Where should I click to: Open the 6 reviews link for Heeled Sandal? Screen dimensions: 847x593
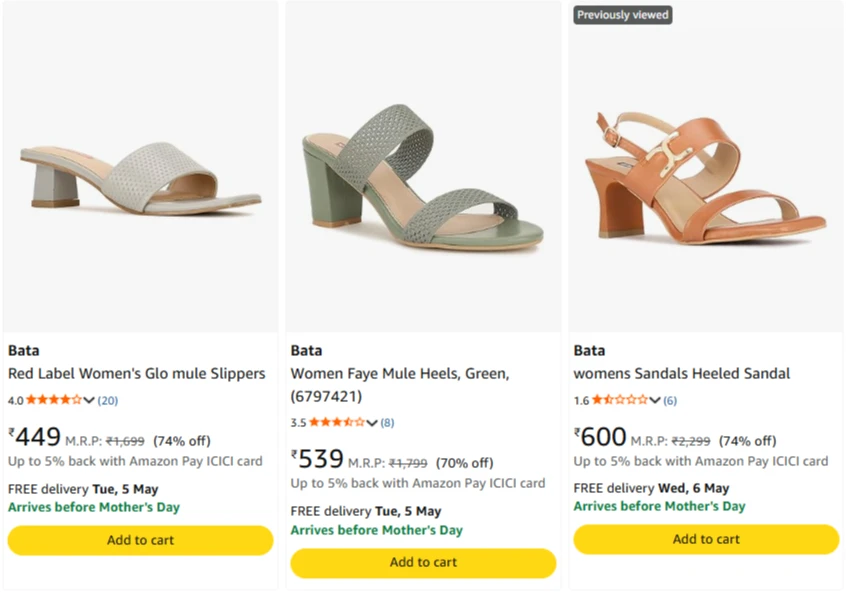tap(670, 401)
